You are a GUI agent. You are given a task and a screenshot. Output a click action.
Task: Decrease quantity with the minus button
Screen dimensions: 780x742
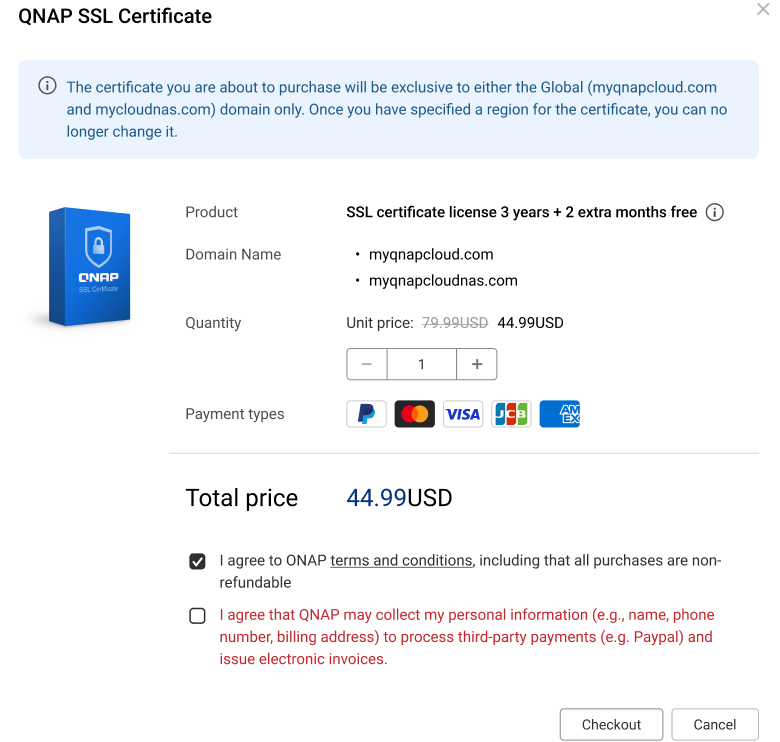[x=367, y=364]
